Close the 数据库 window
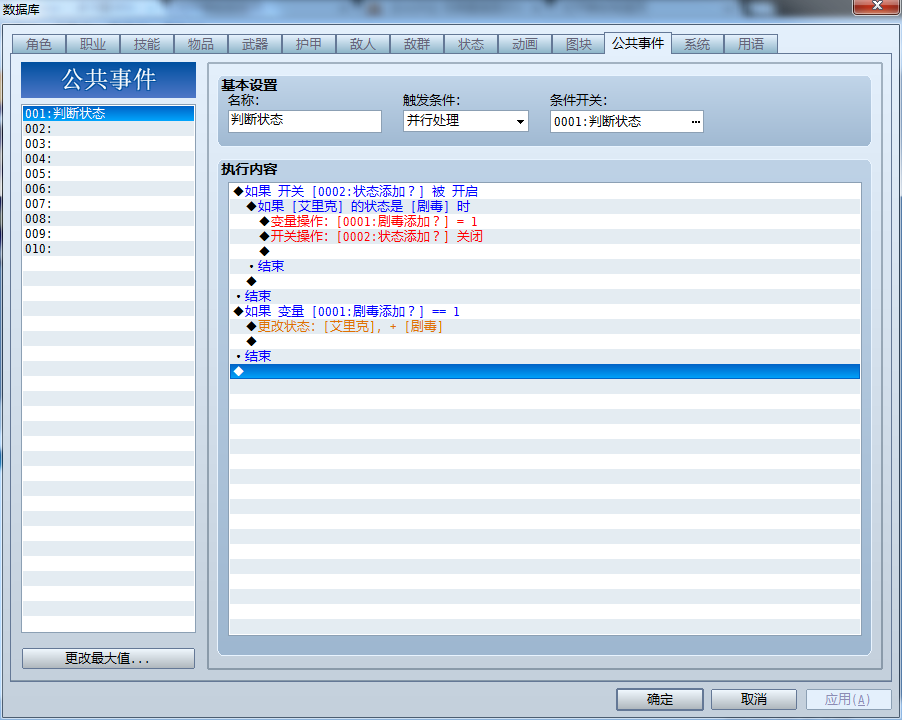 [877, 6]
